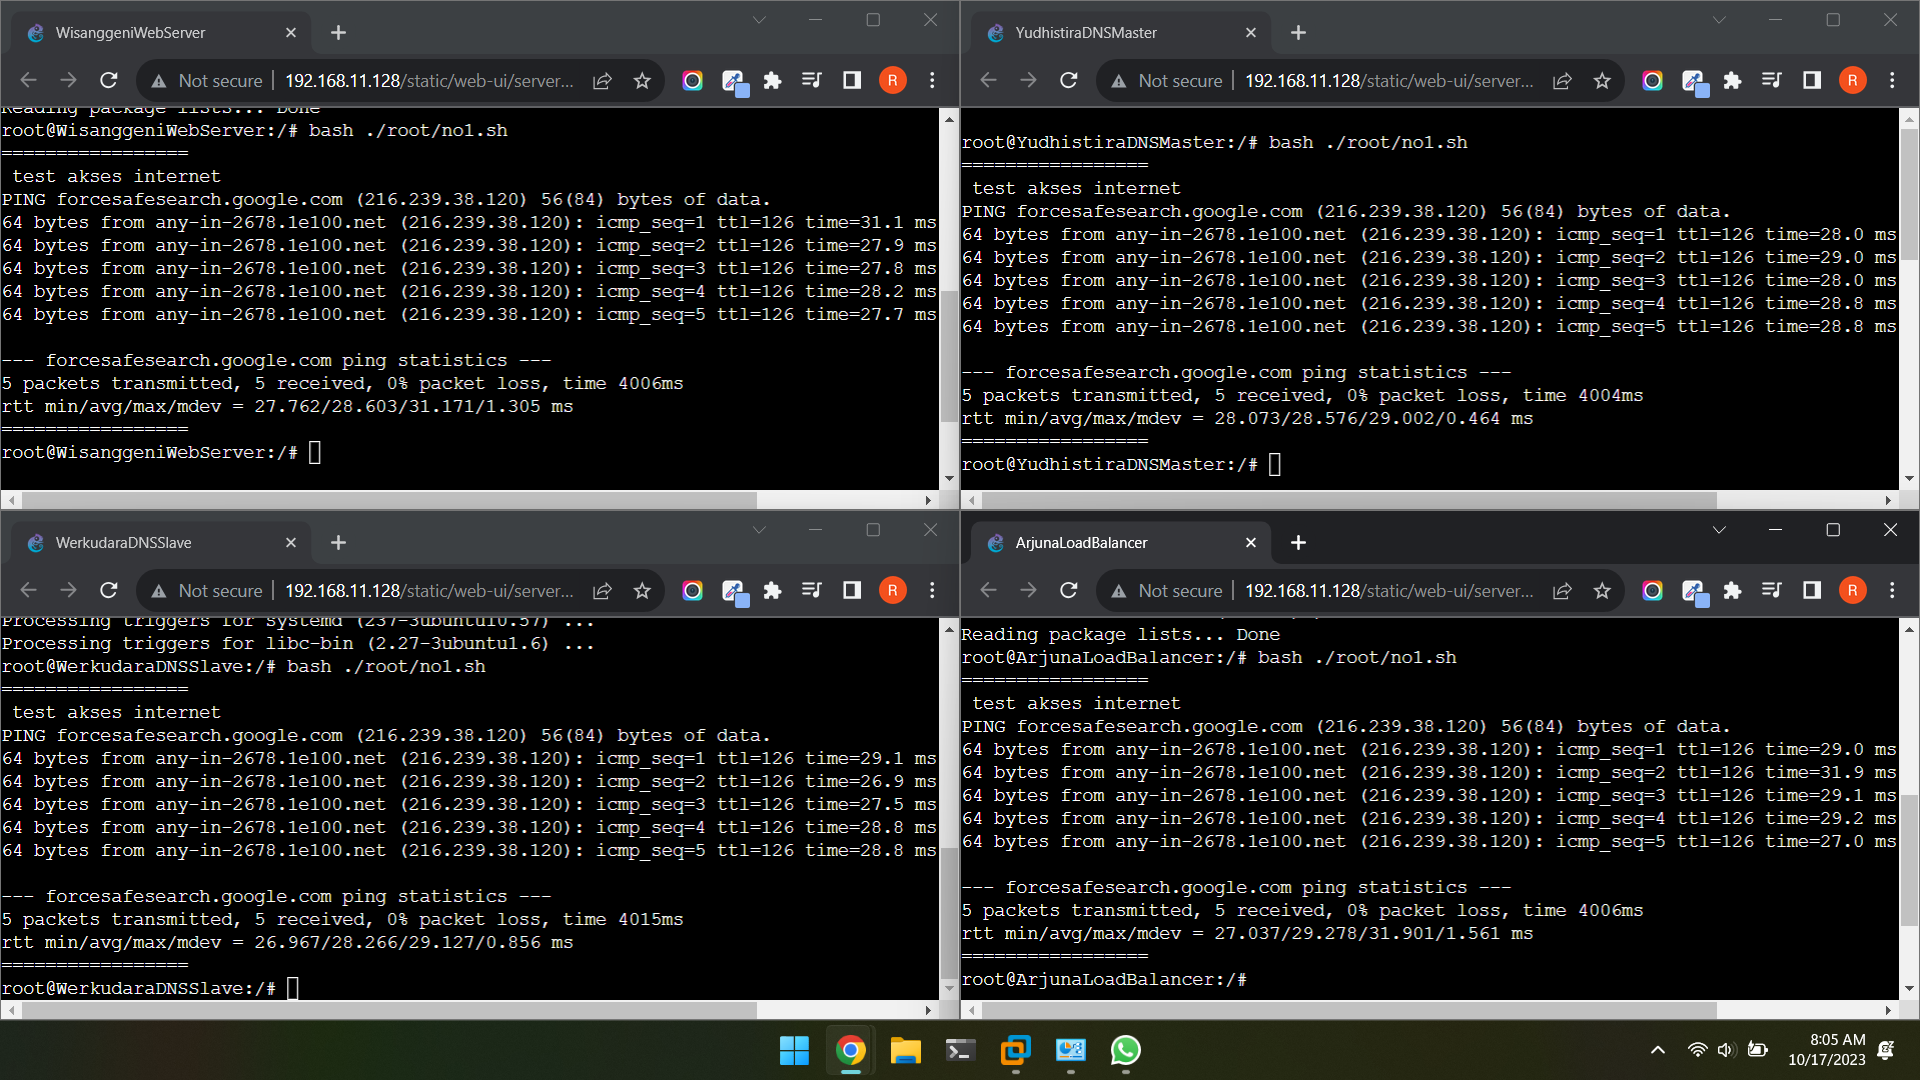The image size is (1920, 1080).
Task: Click the R profile avatar in Chrome
Action: [893, 80]
